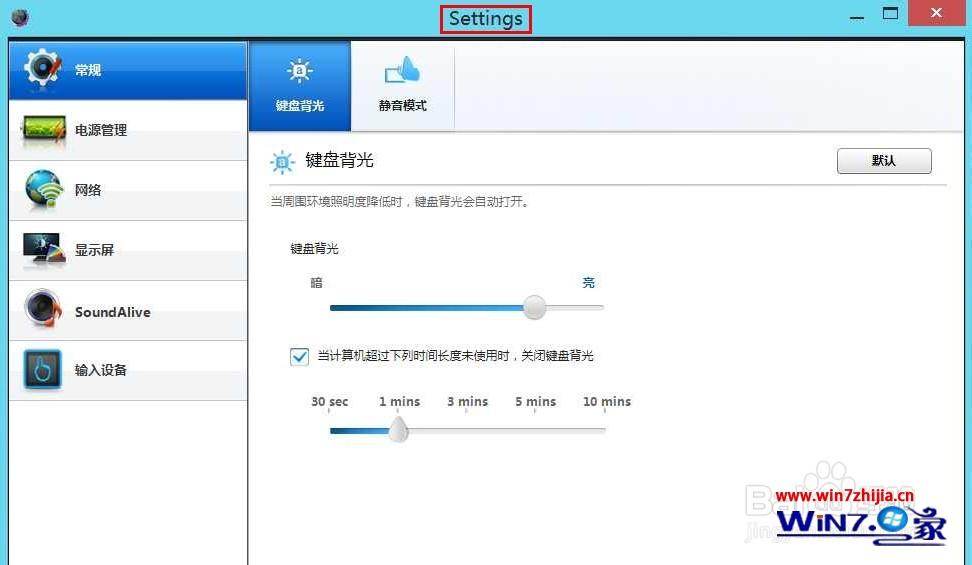Click the timeout slider handle
The width and height of the screenshot is (972, 565).
click(399, 429)
